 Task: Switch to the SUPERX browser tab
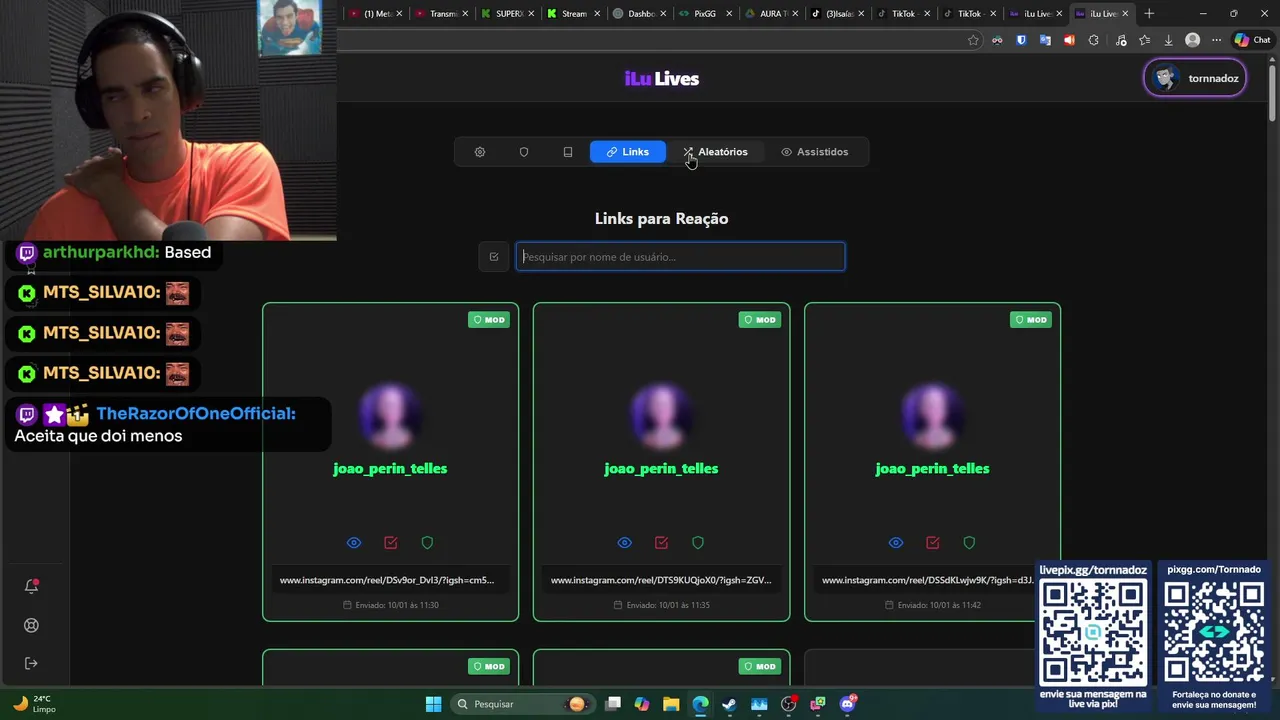(x=508, y=14)
